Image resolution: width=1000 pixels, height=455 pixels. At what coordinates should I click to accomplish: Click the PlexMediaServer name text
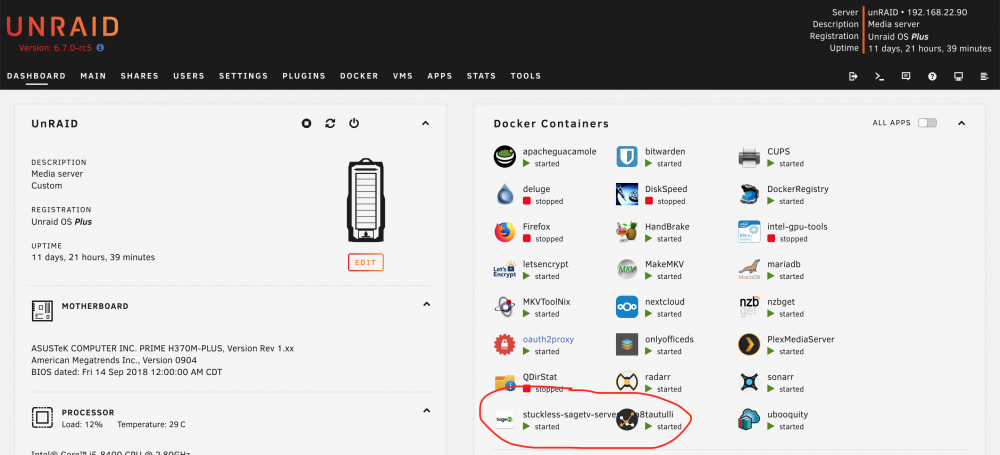pos(800,339)
